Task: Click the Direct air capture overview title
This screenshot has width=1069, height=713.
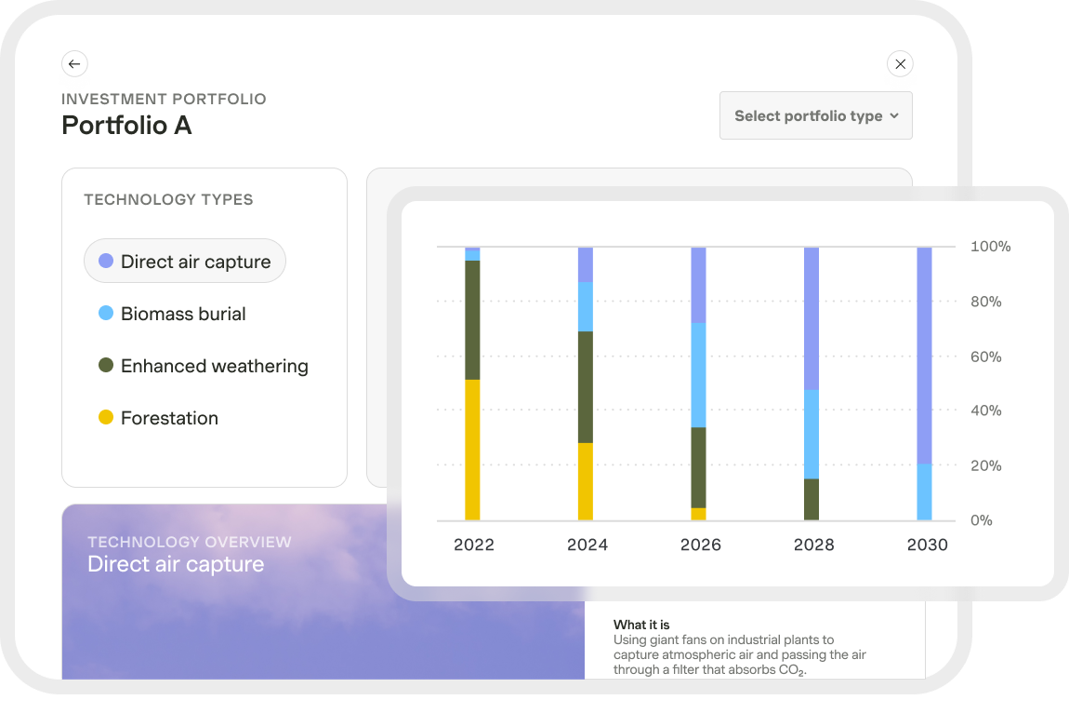Action: click(x=176, y=564)
